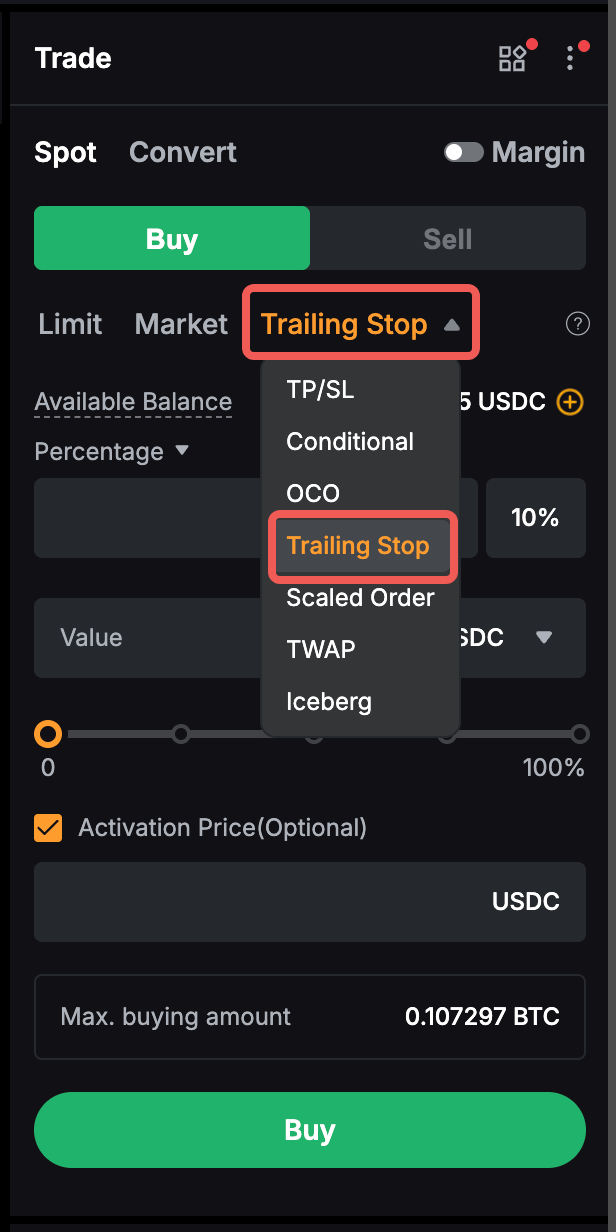The width and height of the screenshot is (616, 1232).
Task: Switch to the Sell side
Action: click(447, 240)
